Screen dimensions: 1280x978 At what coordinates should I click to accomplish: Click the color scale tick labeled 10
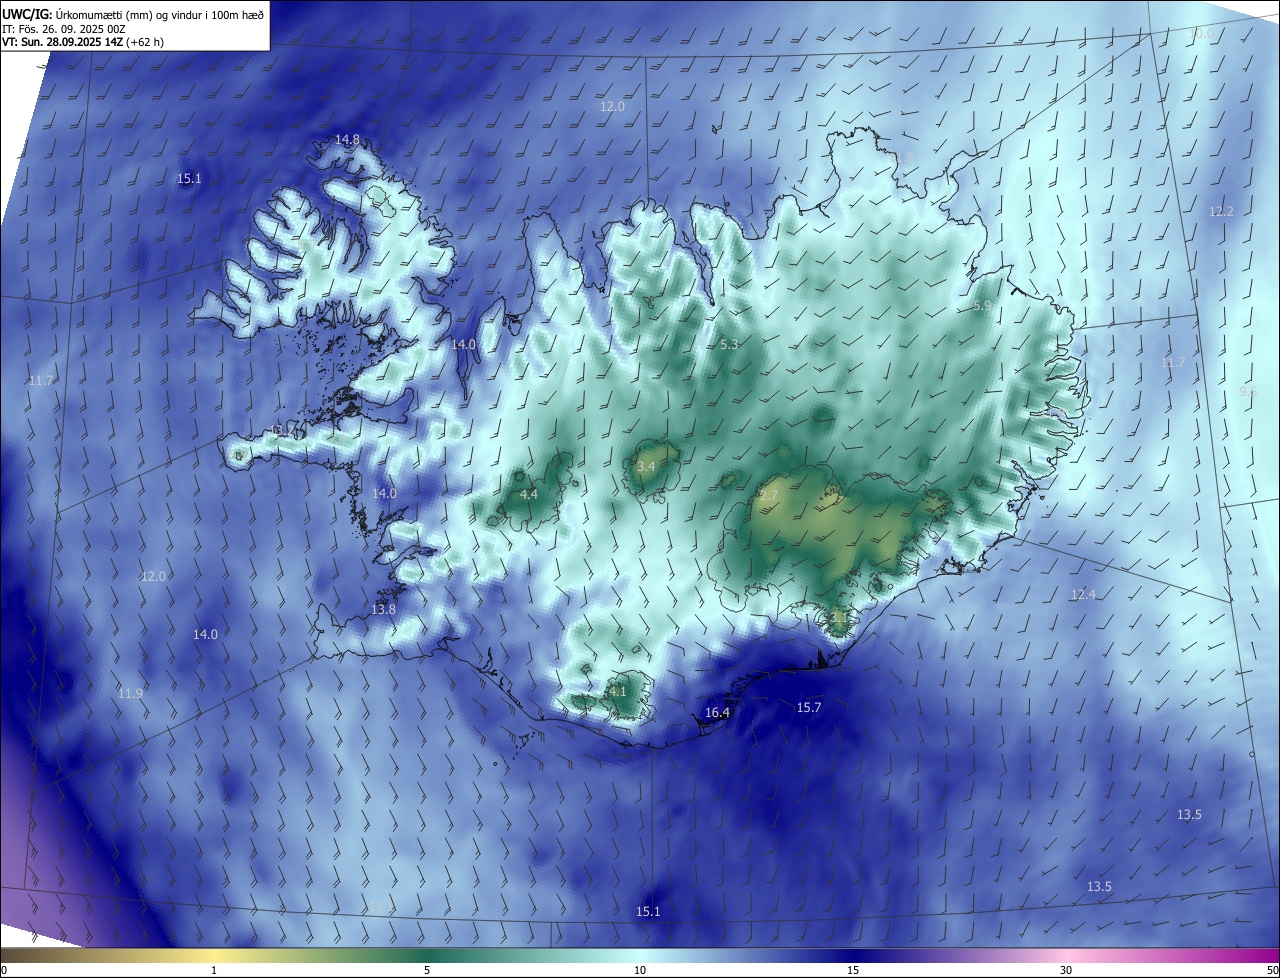[x=640, y=970]
